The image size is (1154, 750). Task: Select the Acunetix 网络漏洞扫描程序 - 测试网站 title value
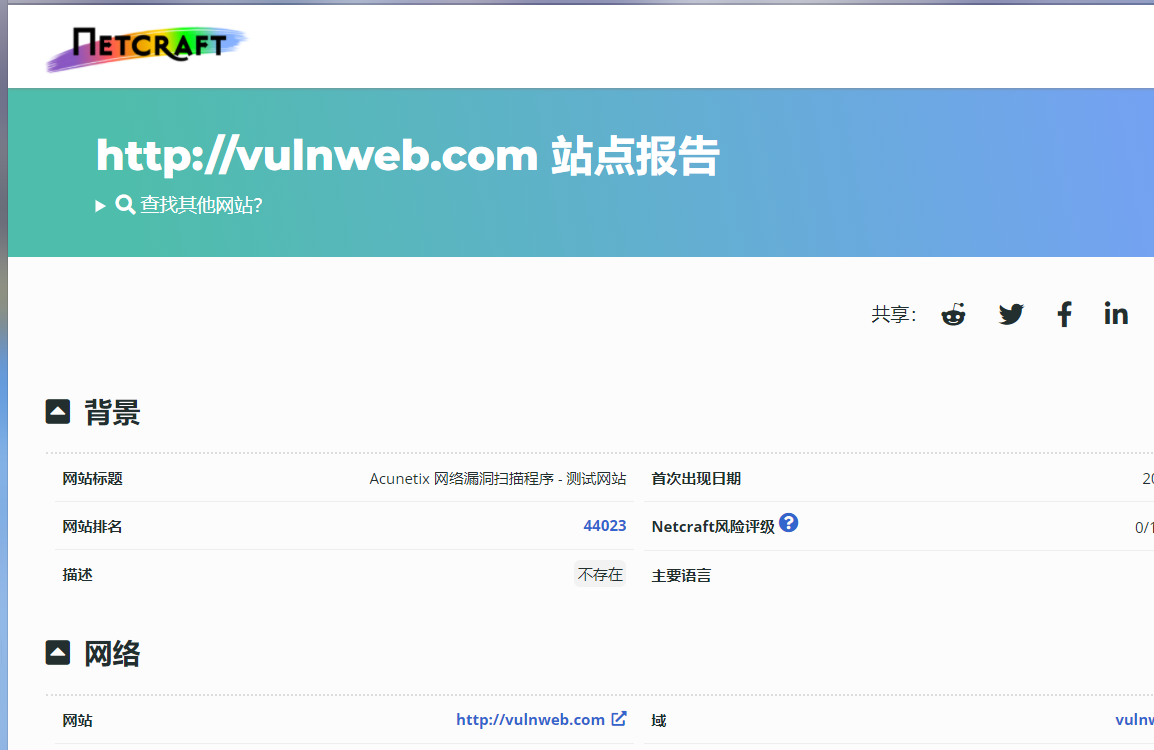tap(498, 478)
